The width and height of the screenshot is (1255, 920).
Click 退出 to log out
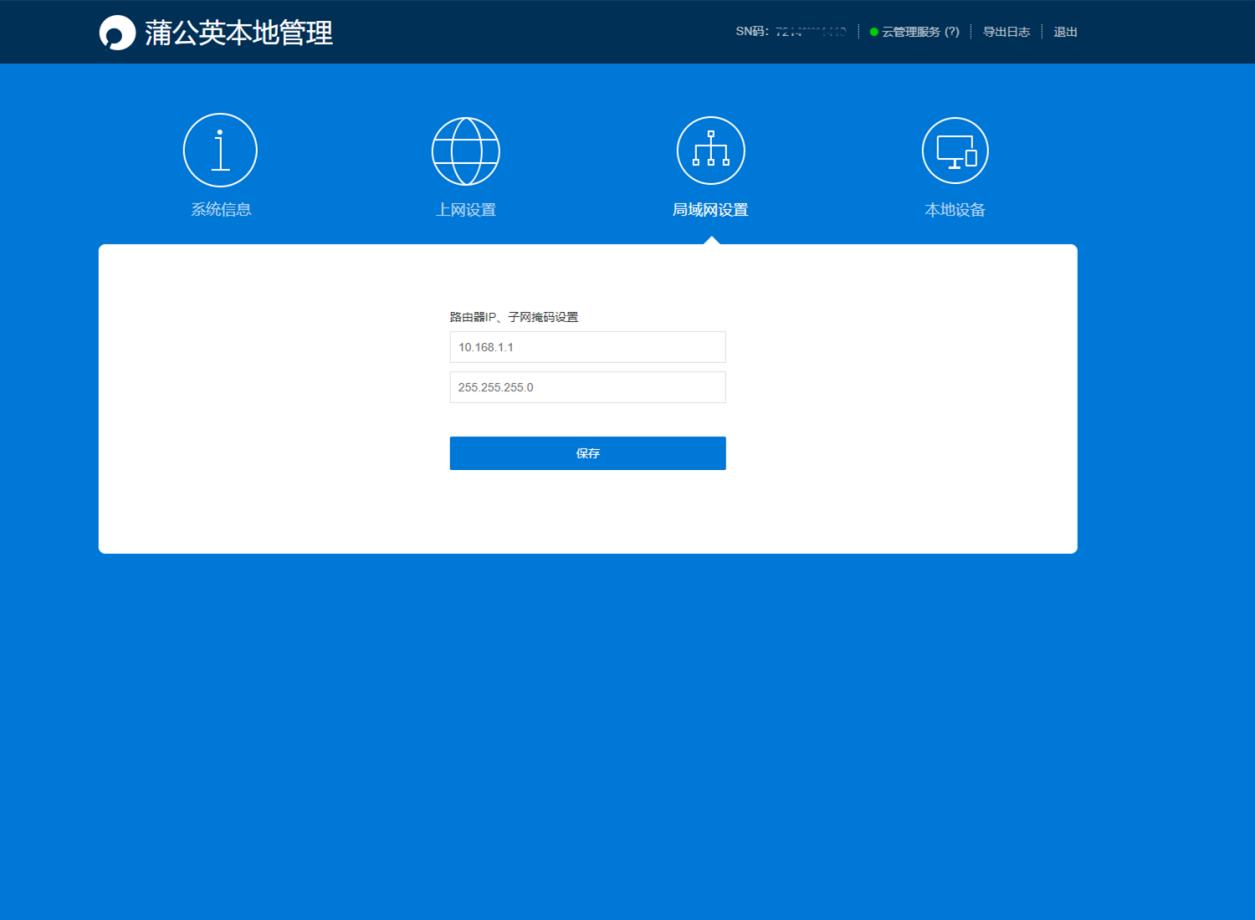click(x=1065, y=31)
